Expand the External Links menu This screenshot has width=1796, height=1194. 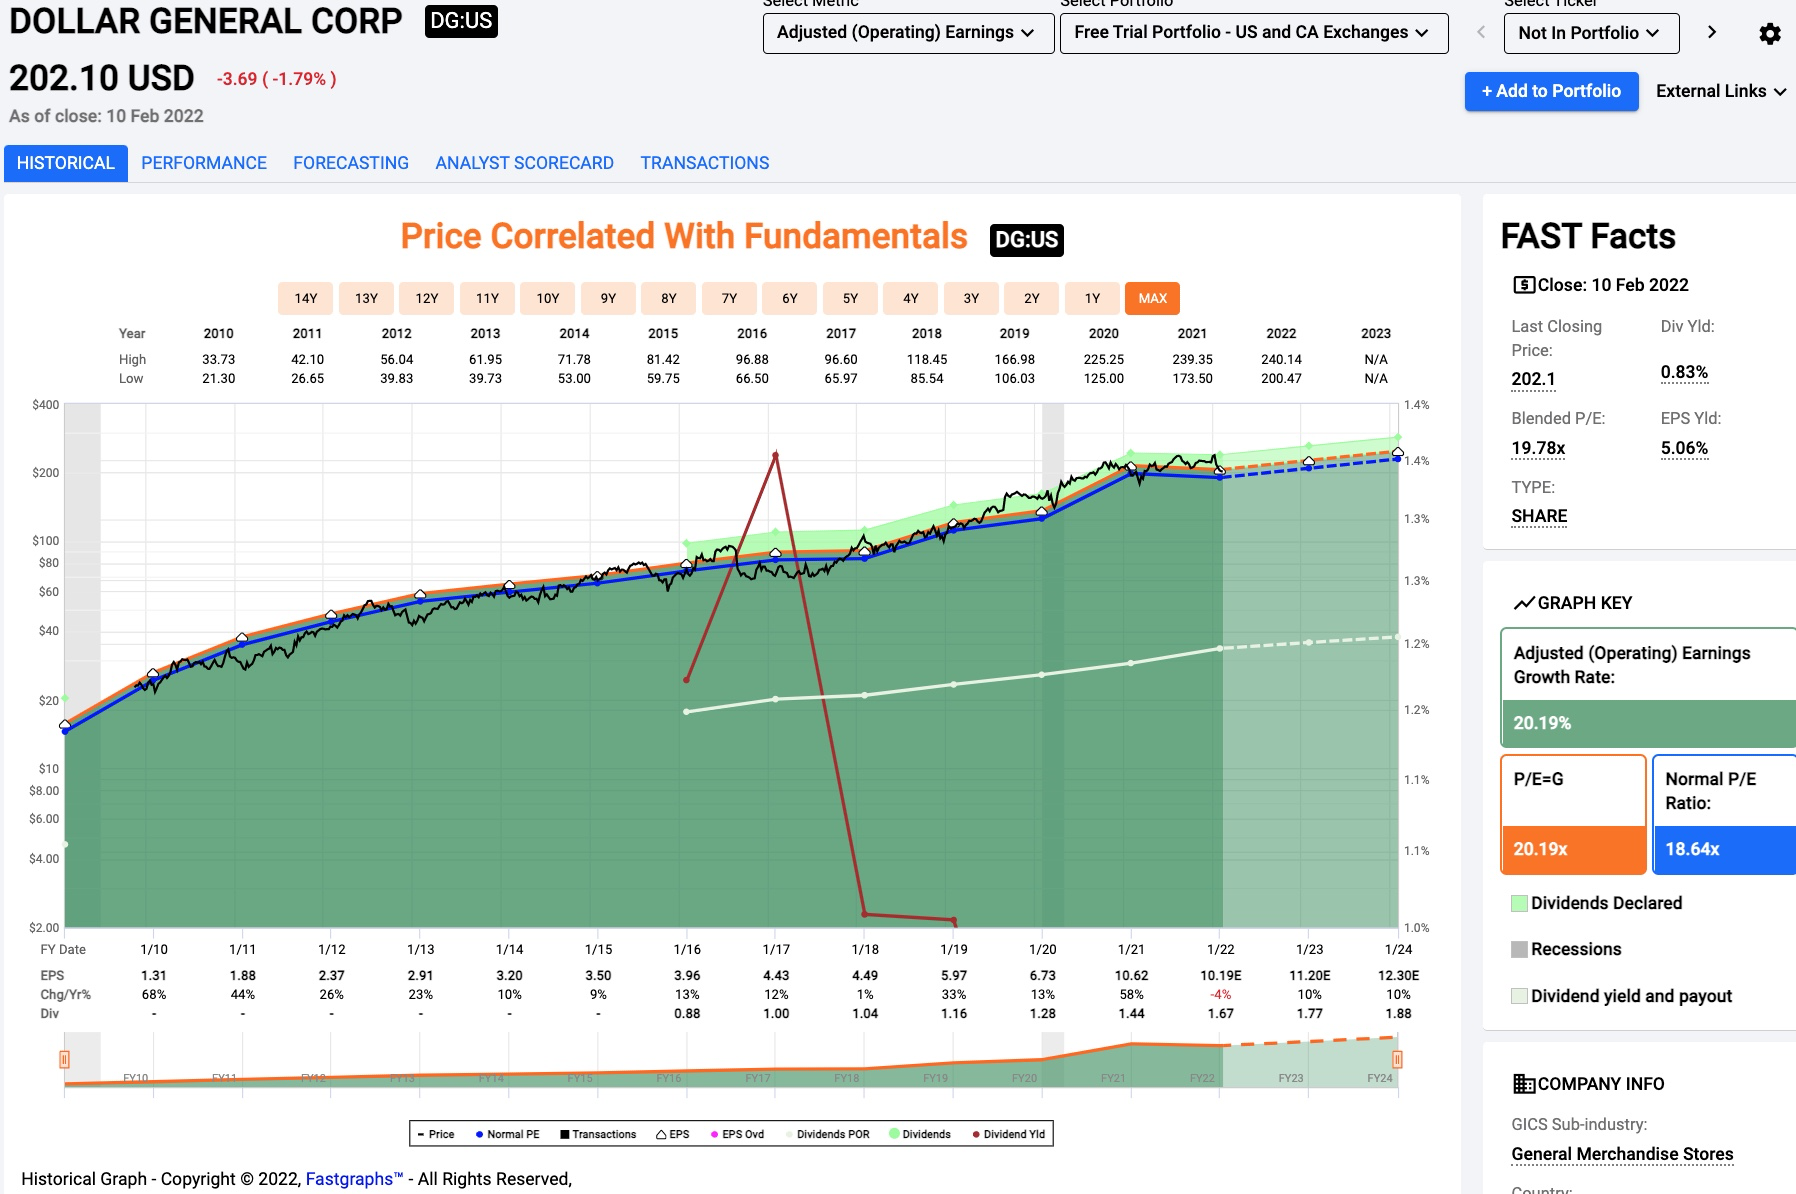1721,91
